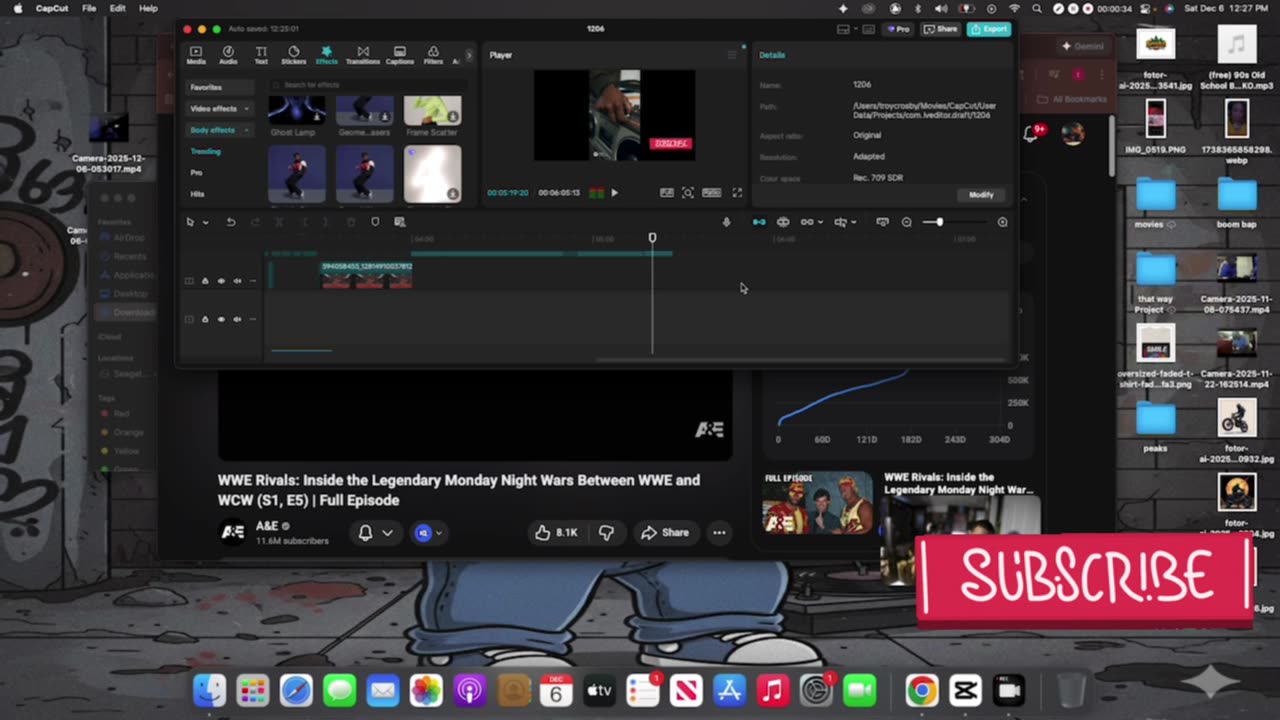The height and width of the screenshot is (720, 1280).
Task: Open the Transitions panel
Action: tap(363, 55)
